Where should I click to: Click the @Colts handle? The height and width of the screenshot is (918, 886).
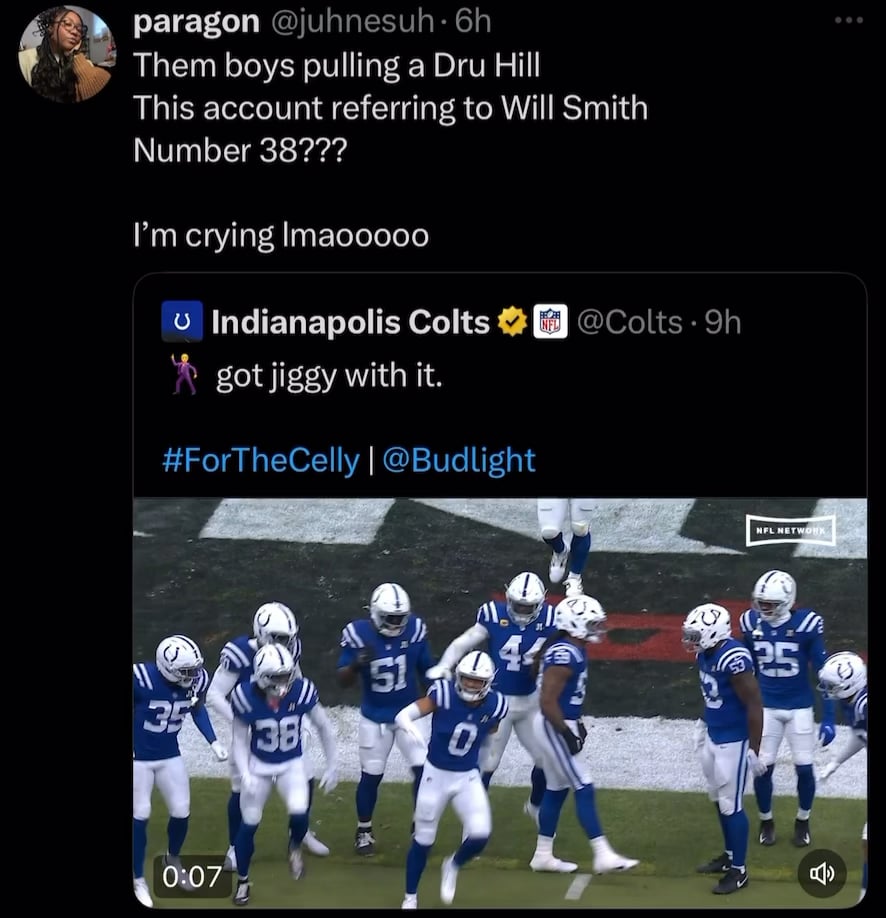(x=630, y=322)
